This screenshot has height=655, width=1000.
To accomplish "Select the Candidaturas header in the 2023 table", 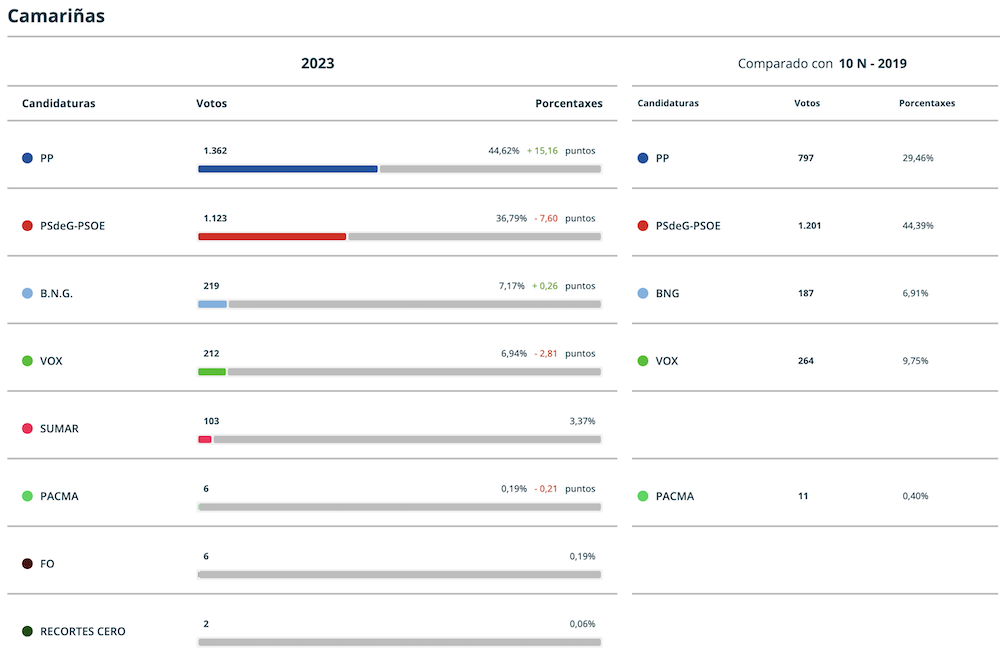I will point(59,103).
